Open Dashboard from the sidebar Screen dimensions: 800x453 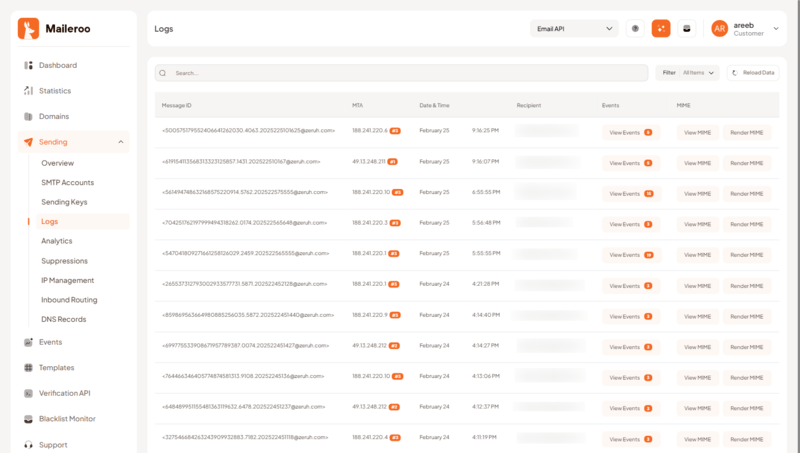[x=57, y=65]
